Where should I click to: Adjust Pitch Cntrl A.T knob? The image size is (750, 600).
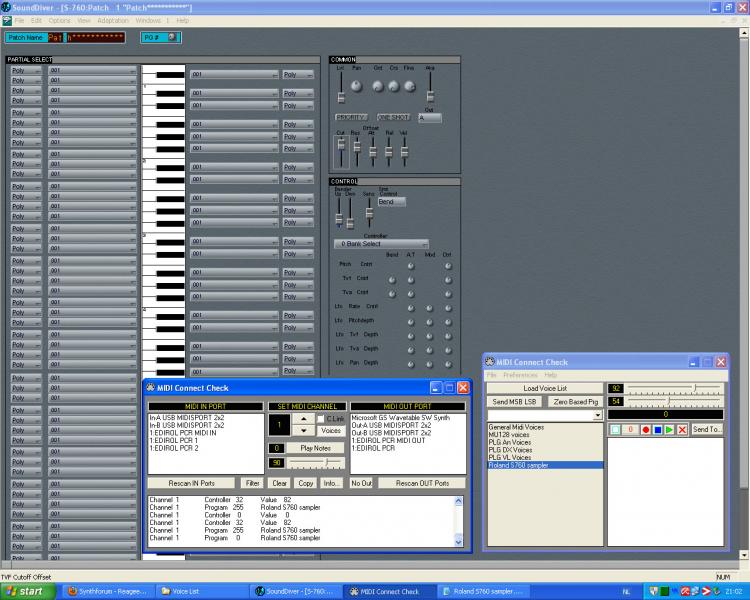[411, 266]
